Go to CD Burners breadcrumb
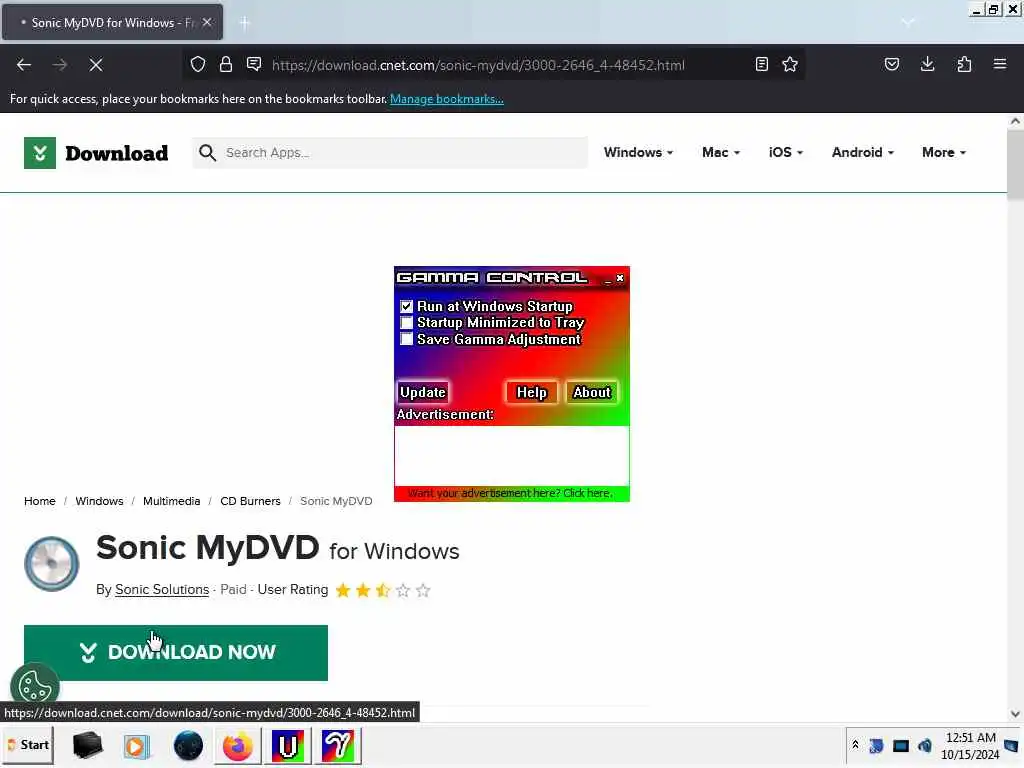Viewport: 1024px width, 768px height. [x=250, y=501]
